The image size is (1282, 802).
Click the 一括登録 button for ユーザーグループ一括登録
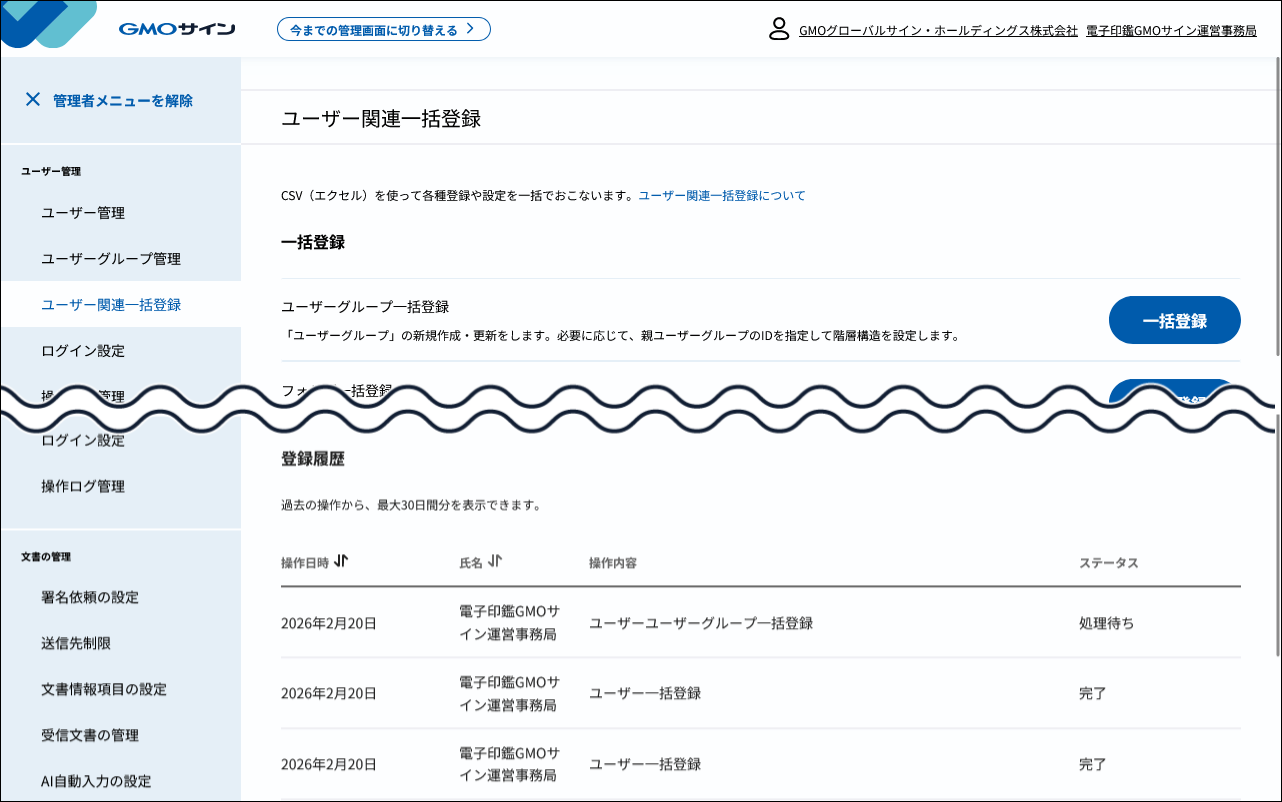coord(1174,320)
